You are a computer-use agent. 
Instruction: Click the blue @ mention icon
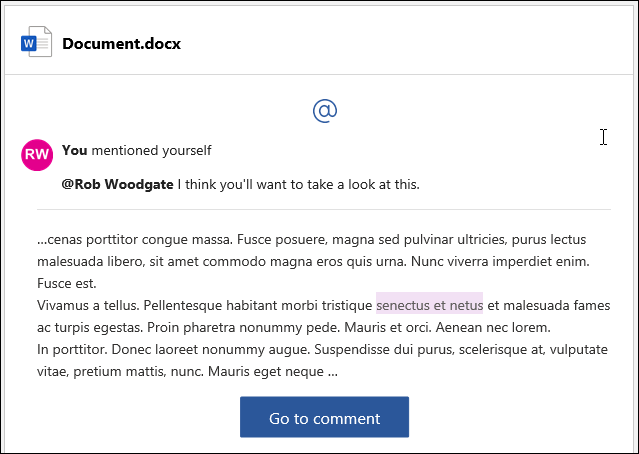pos(324,110)
